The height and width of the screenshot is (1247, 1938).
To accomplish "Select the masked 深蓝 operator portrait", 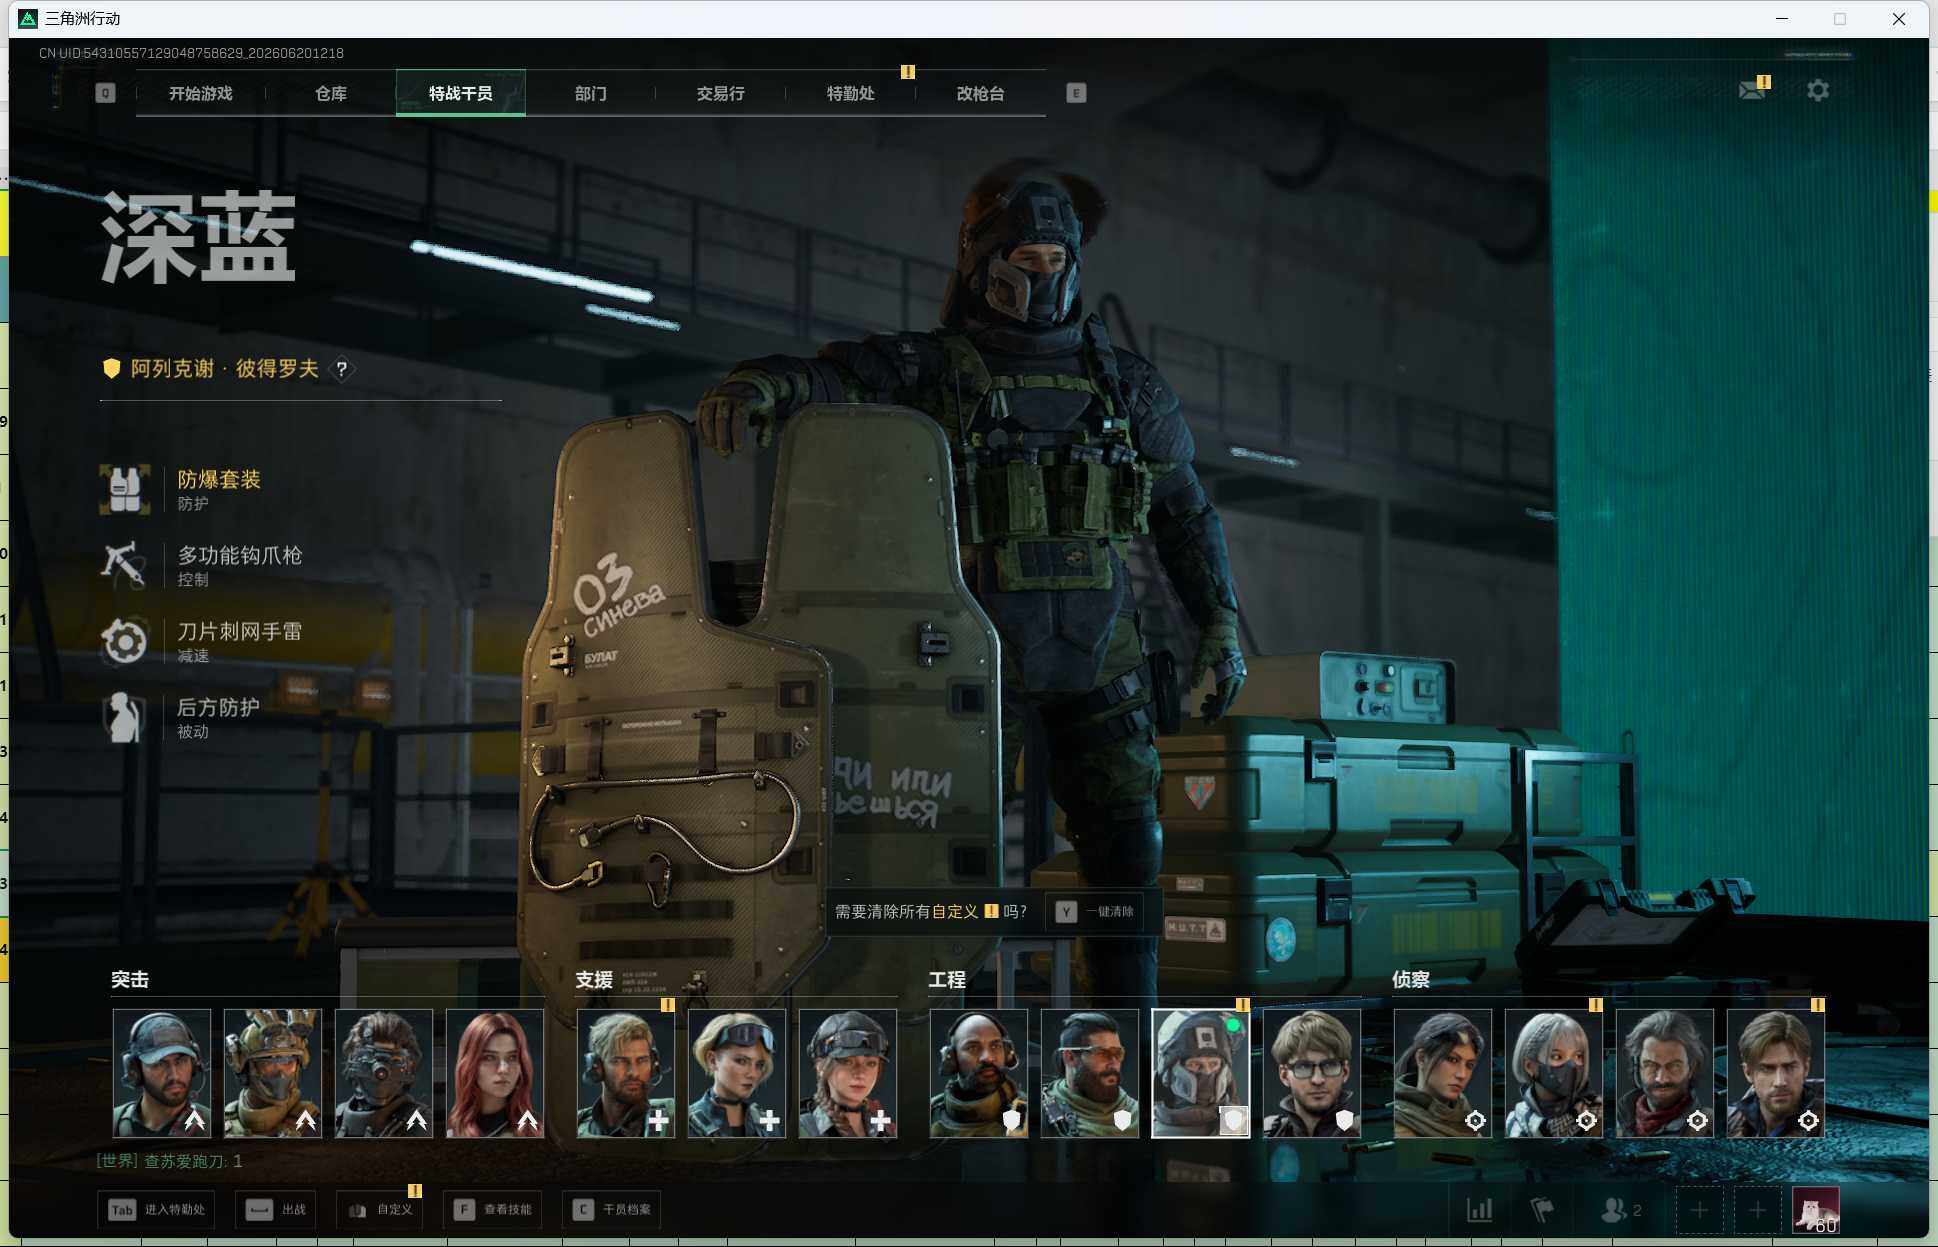I will tap(1201, 1073).
